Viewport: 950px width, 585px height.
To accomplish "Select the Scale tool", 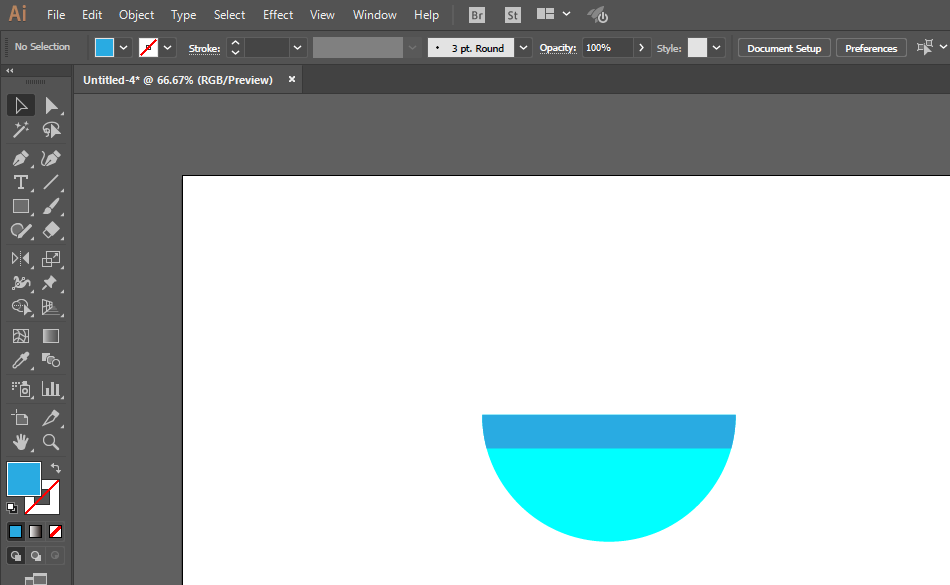I will [51, 259].
